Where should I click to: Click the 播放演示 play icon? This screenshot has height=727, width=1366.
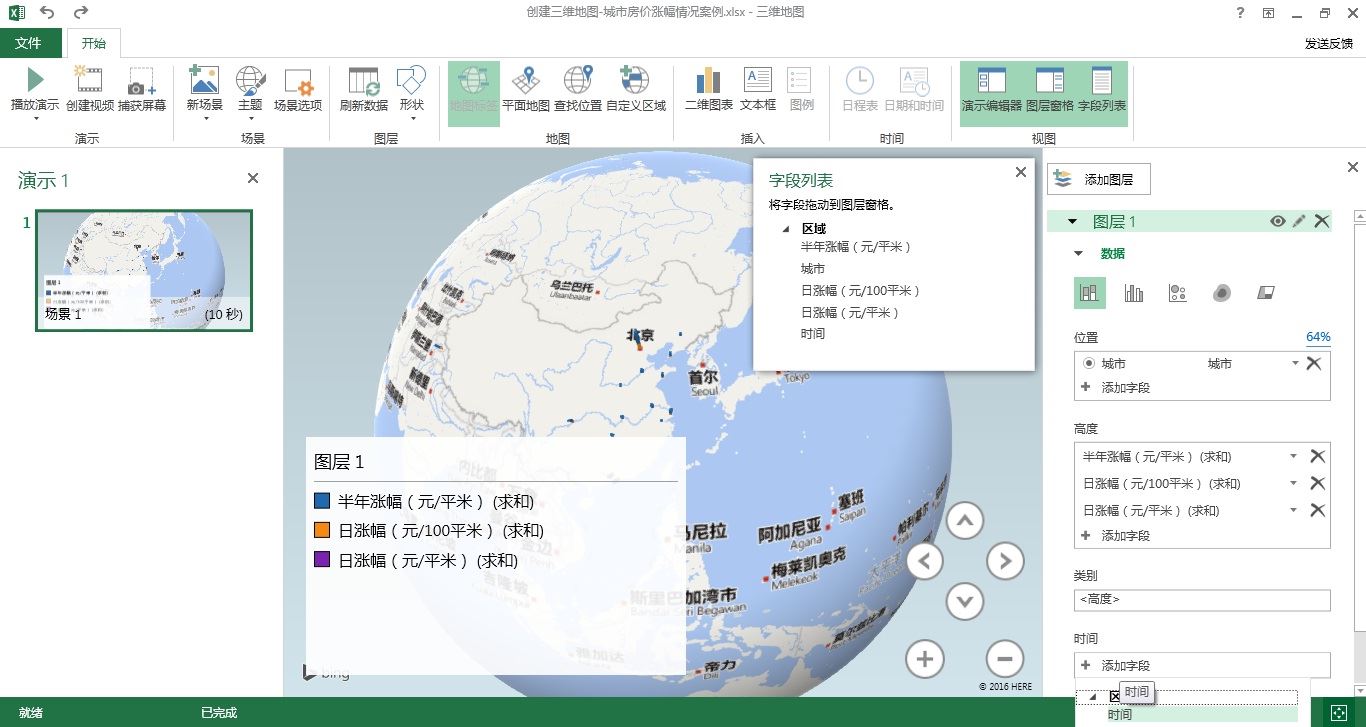pyautogui.click(x=35, y=80)
